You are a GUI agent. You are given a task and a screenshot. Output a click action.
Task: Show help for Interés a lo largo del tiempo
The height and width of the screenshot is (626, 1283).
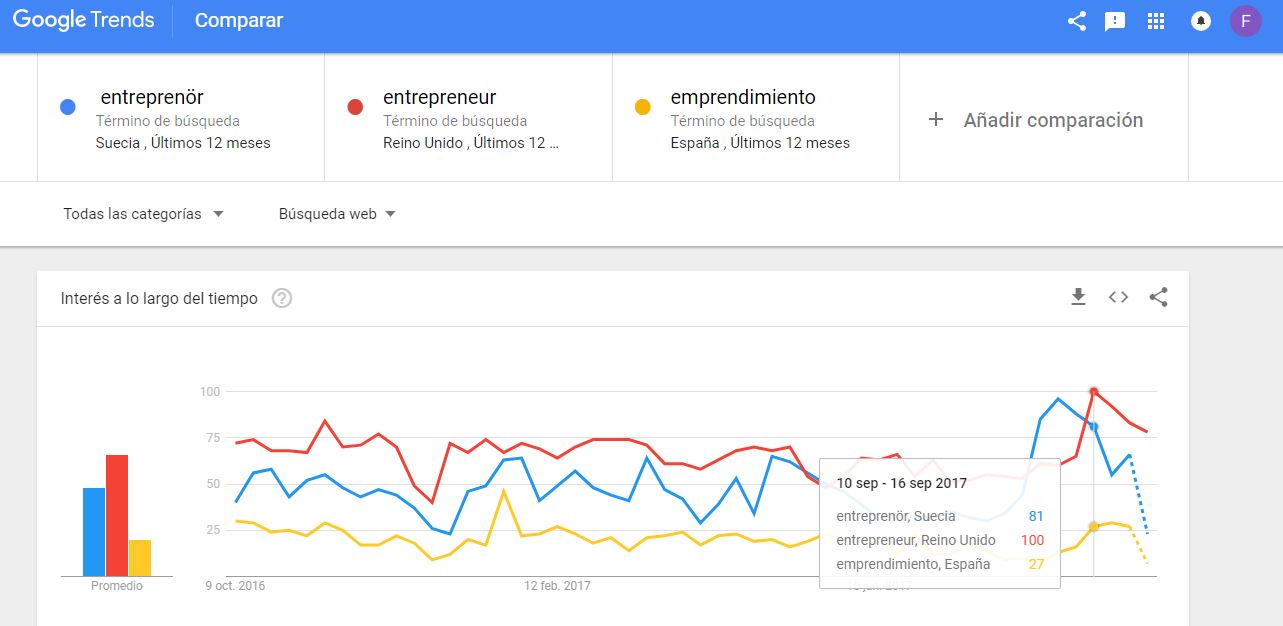pos(282,298)
